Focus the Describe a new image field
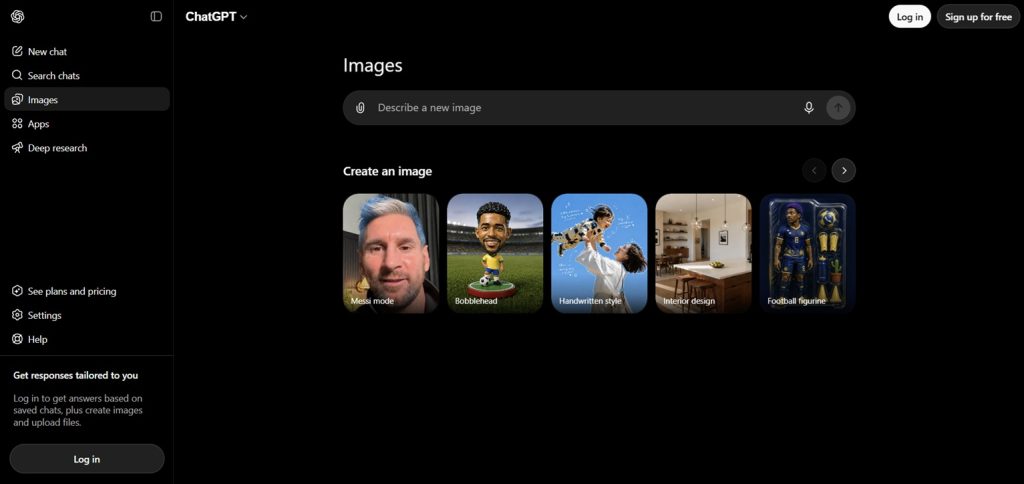The height and width of the screenshot is (484, 1024). pos(584,108)
